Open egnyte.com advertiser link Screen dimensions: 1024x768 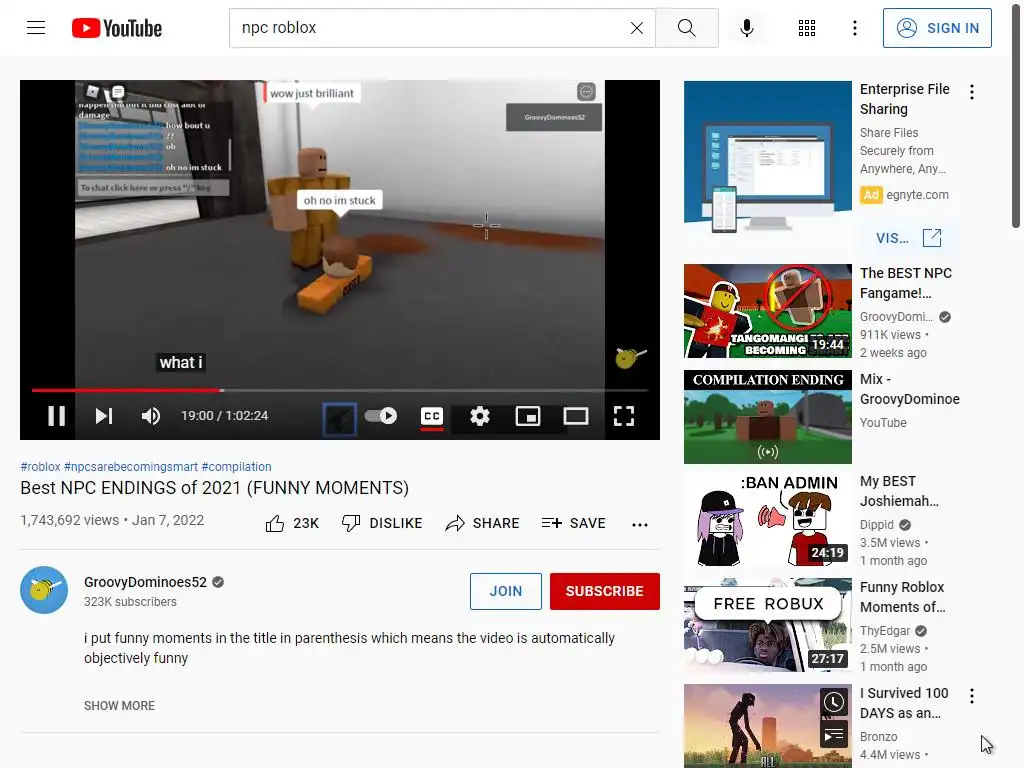pyautogui.click(x=917, y=195)
